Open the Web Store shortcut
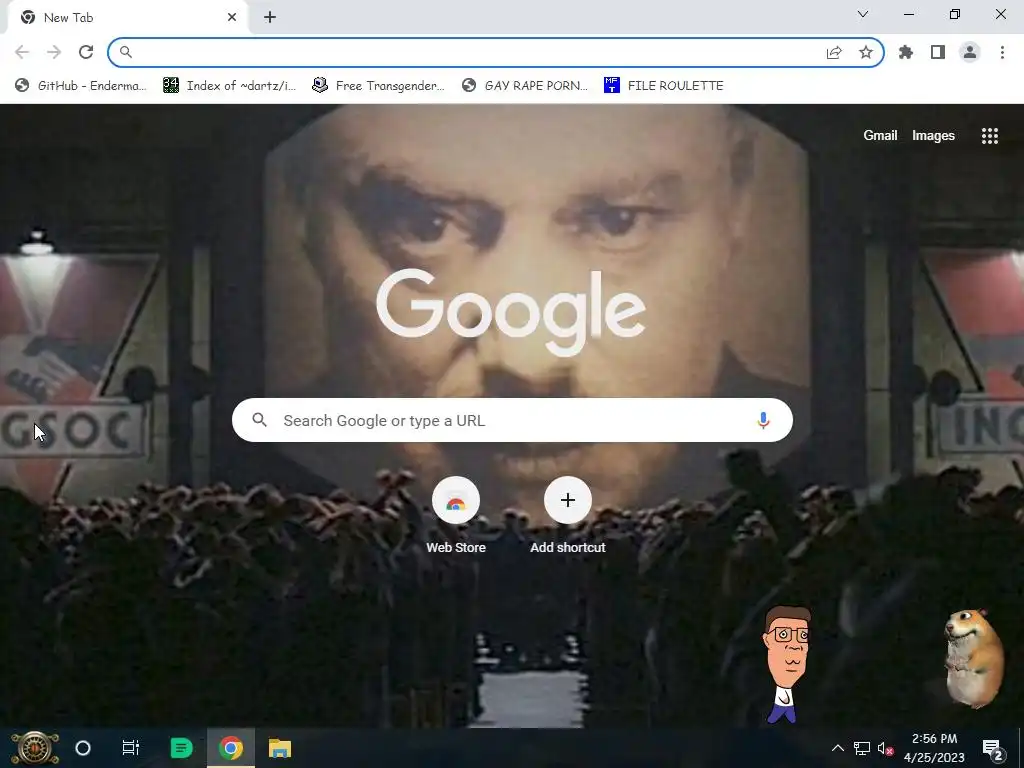Screen dimensions: 1024x768 coord(456,516)
